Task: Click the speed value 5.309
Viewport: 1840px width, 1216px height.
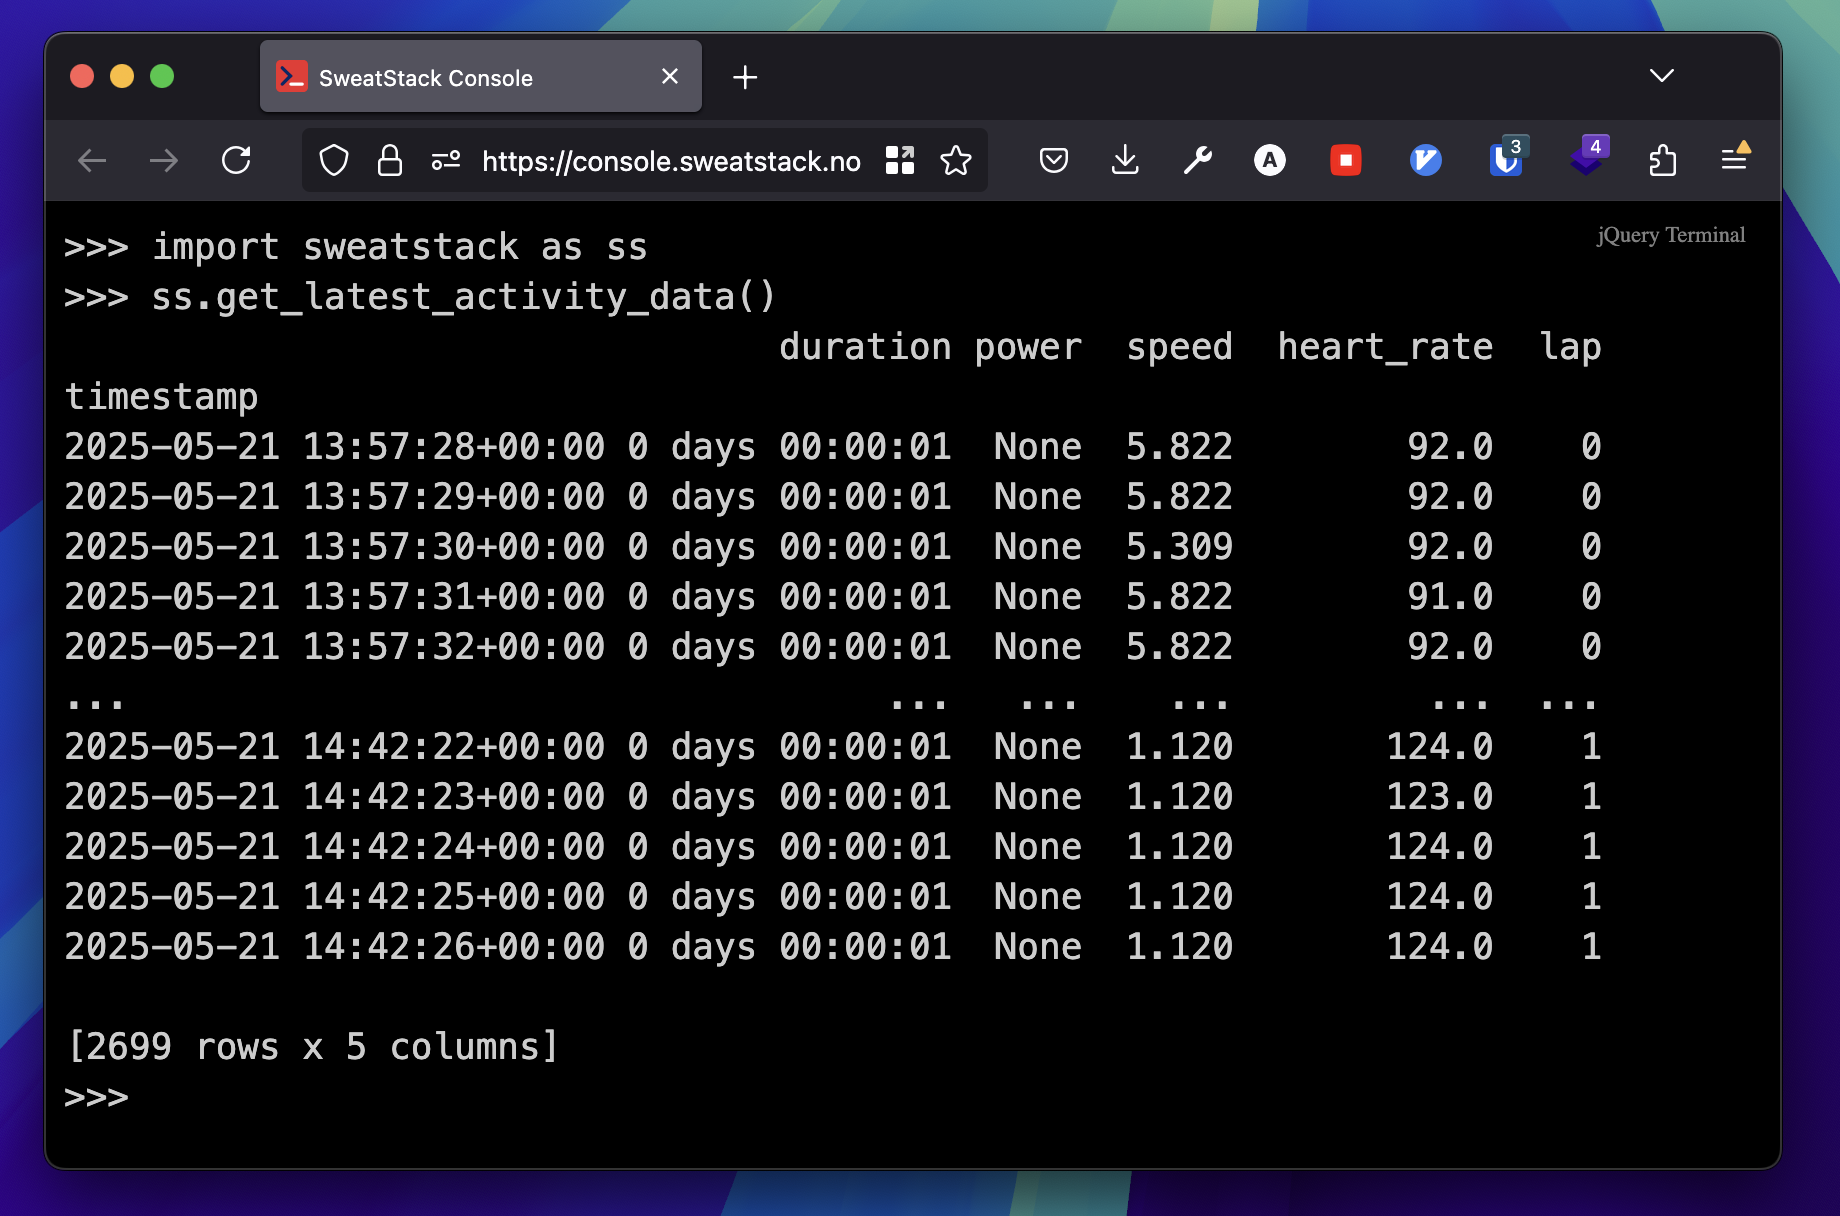Action: (x=1180, y=547)
